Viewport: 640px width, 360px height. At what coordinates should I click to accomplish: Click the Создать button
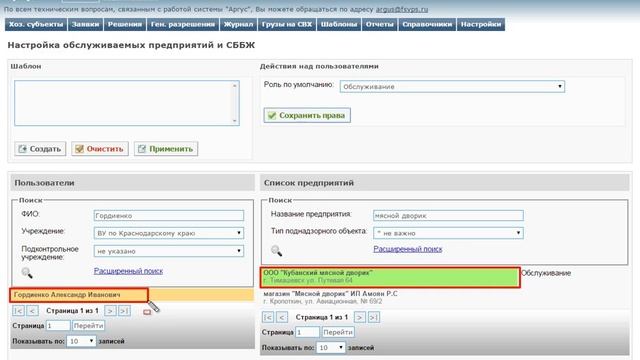click(40, 149)
